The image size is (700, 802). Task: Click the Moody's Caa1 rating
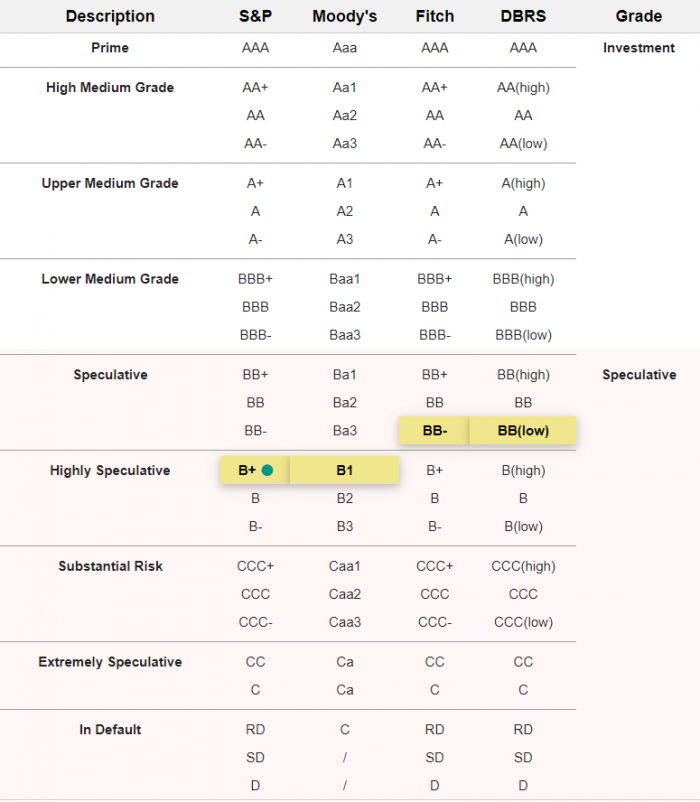click(x=345, y=566)
